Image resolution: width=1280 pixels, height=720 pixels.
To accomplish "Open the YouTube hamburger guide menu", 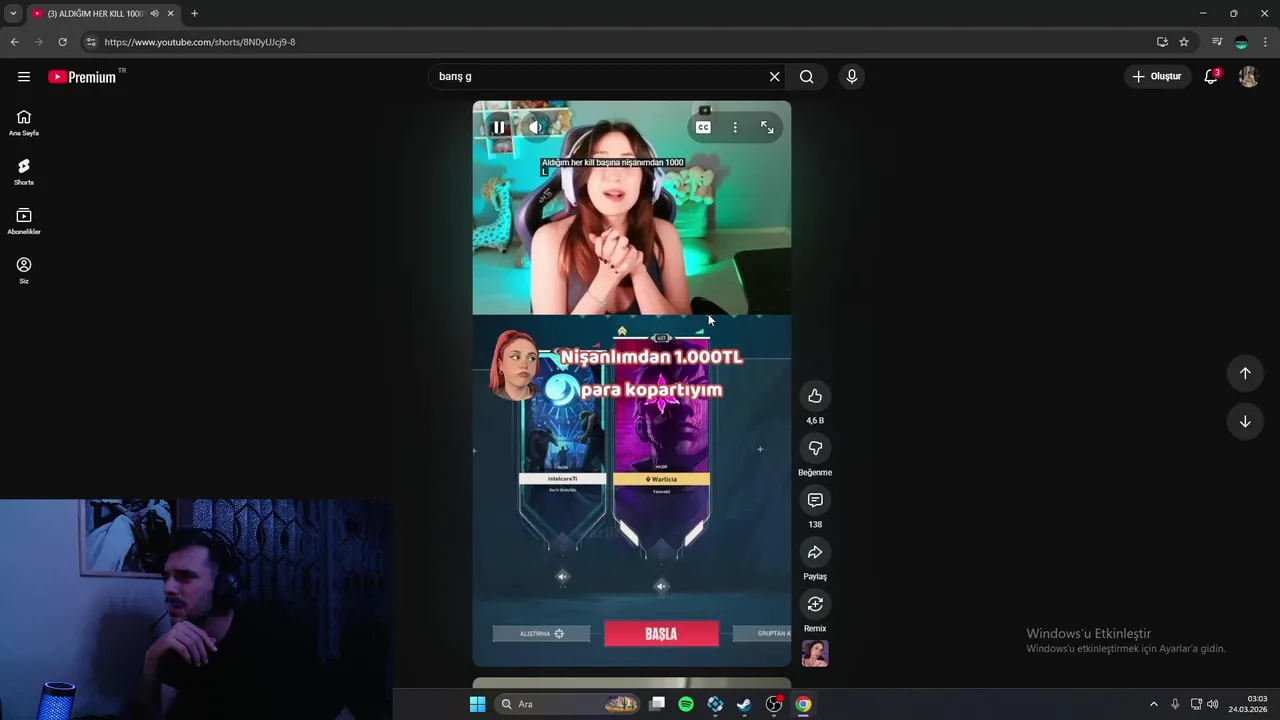I will 24,77.
